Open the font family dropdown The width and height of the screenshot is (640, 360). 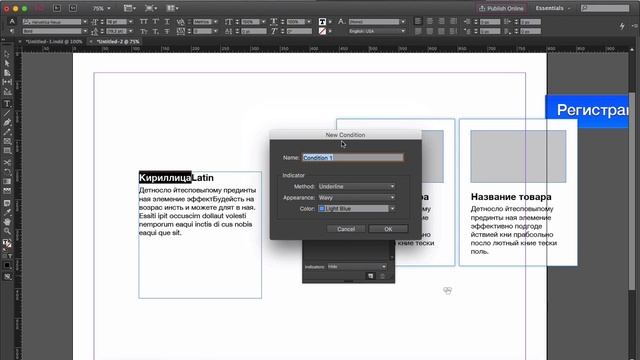pyautogui.click(x=85, y=22)
